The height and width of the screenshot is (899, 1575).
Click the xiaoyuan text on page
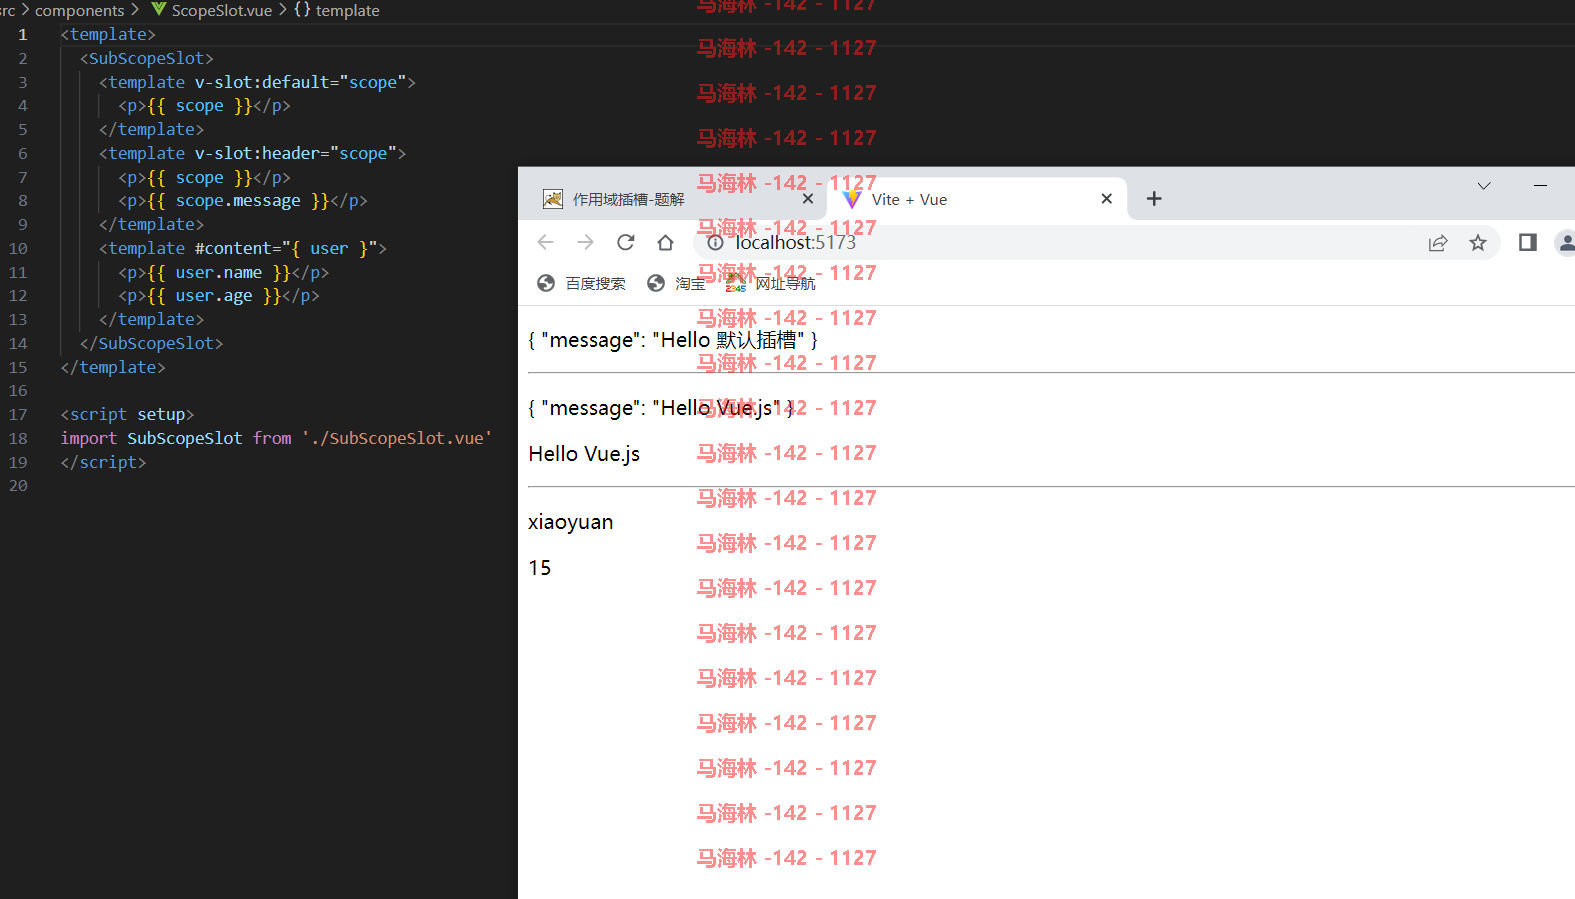click(x=571, y=522)
